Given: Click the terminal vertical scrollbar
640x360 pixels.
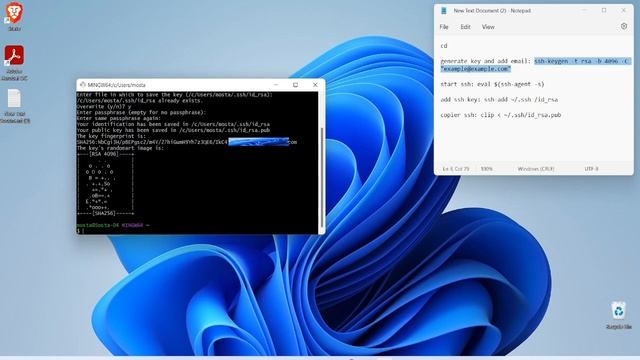Looking at the screenshot, I should (x=322, y=178).
